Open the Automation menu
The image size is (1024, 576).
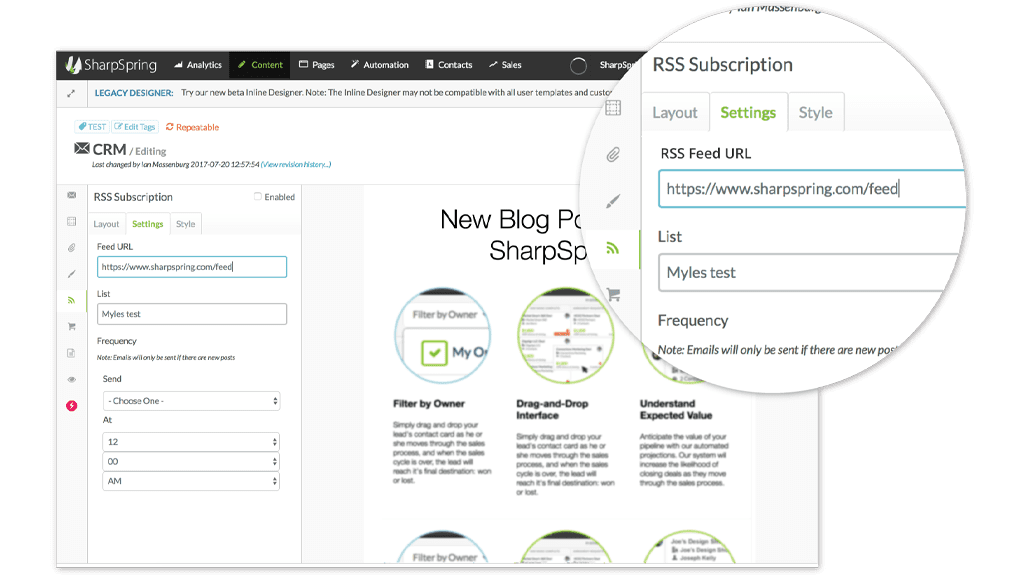pyautogui.click(x=379, y=65)
